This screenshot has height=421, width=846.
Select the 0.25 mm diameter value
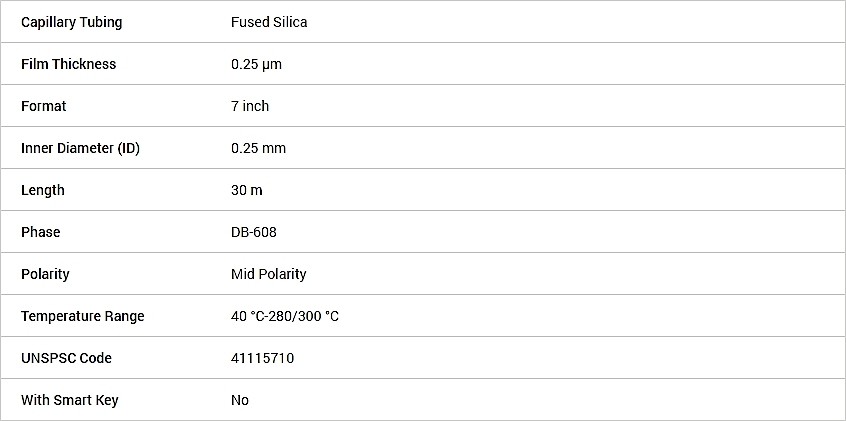click(258, 148)
